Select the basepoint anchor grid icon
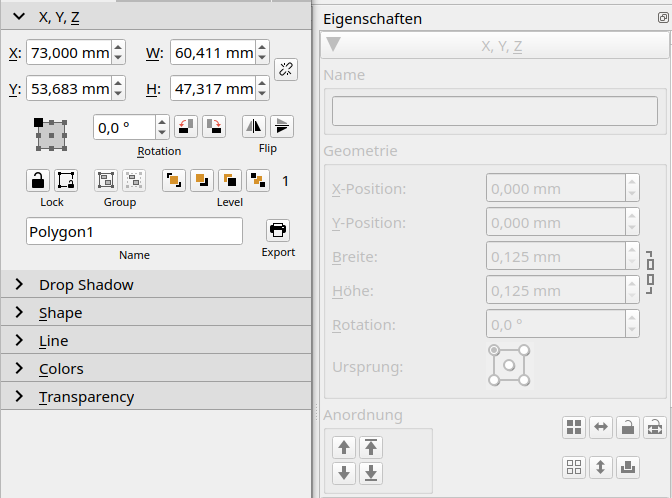The image size is (672, 498). 51,134
